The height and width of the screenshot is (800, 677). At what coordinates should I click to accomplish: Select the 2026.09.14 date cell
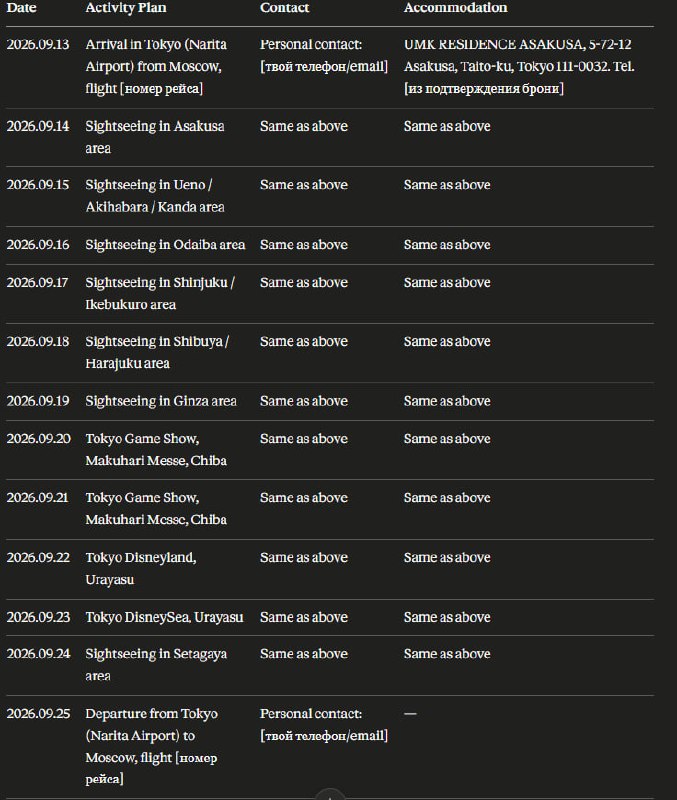point(38,126)
